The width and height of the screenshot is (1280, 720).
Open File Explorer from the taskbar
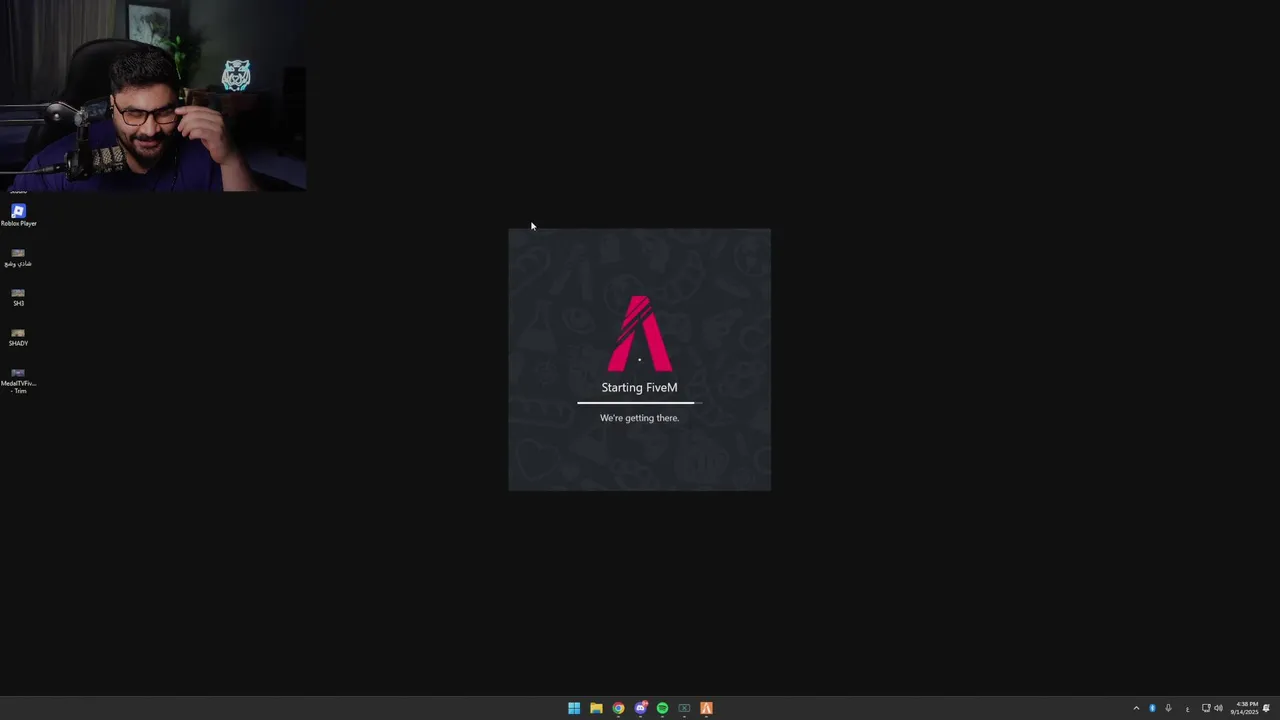click(596, 708)
